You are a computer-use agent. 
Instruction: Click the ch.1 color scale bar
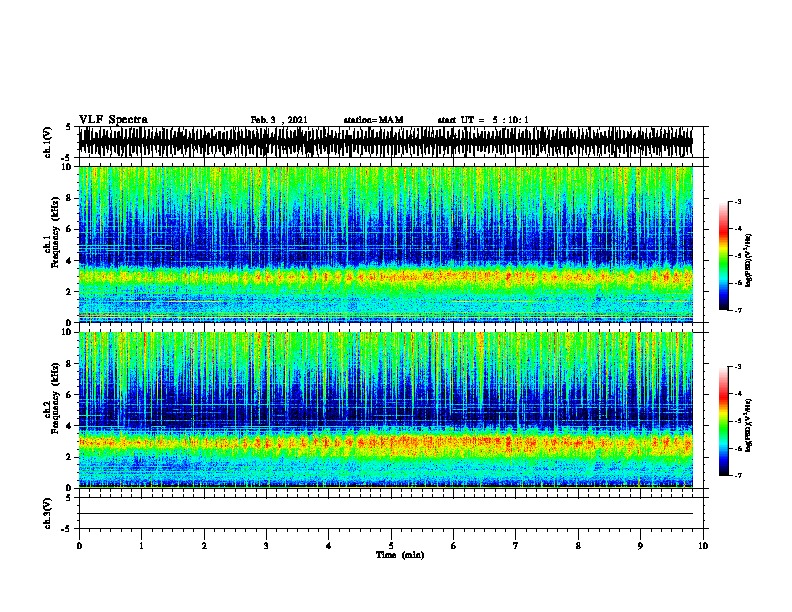point(724,256)
